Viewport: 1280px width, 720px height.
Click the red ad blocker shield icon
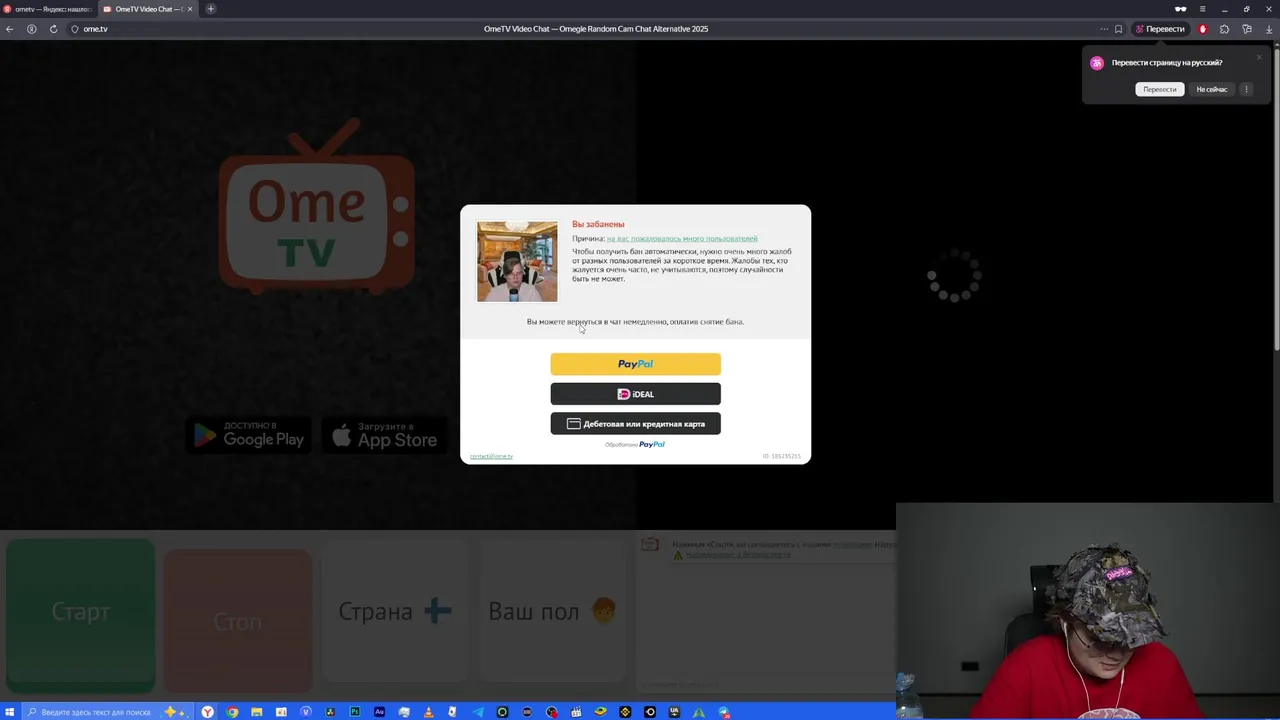click(1202, 29)
